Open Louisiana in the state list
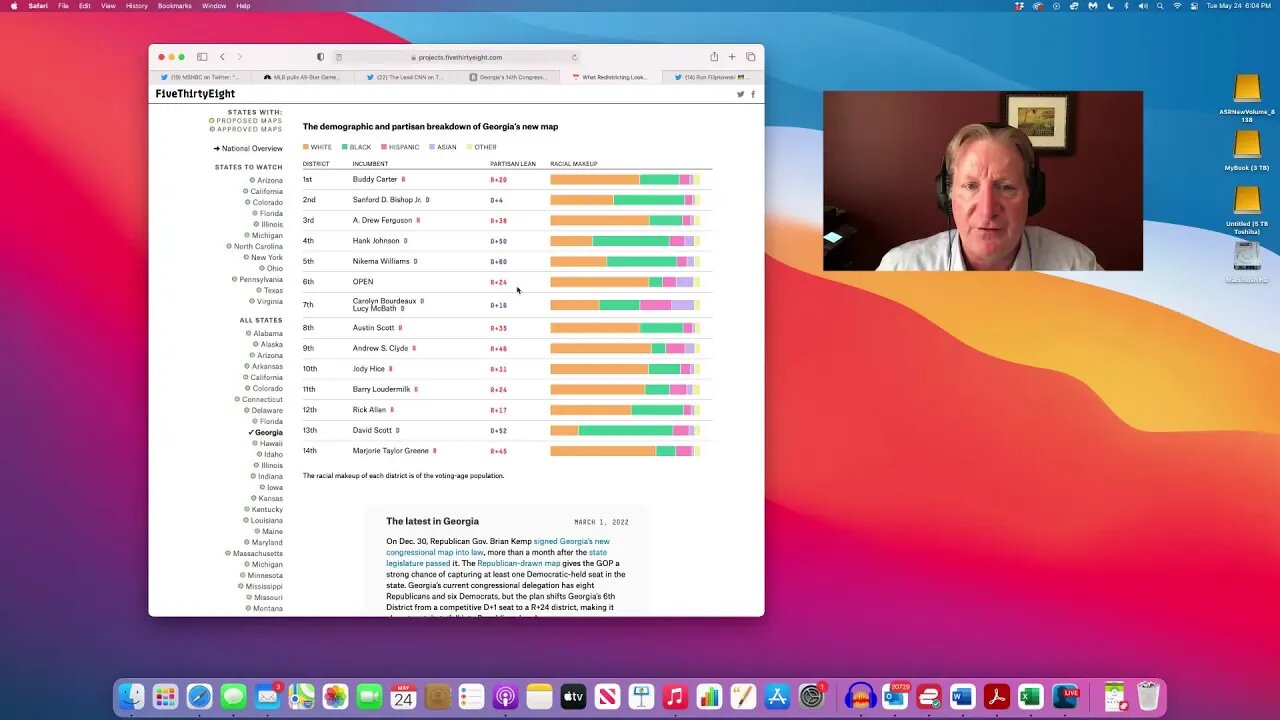1280x720 pixels. point(264,521)
